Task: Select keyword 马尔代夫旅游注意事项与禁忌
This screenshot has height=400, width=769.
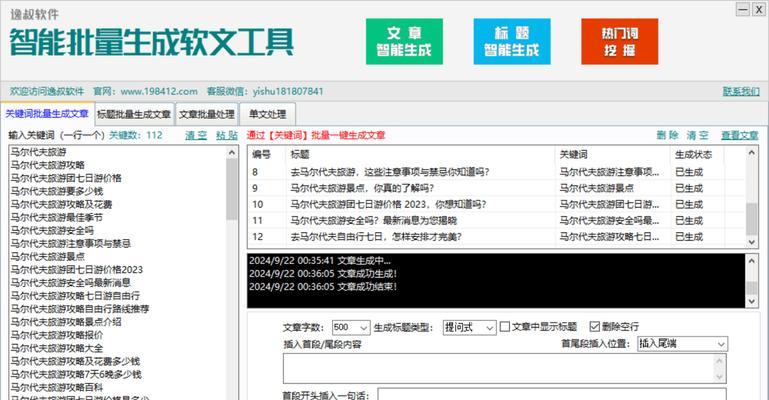Action: tap(71, 243)
